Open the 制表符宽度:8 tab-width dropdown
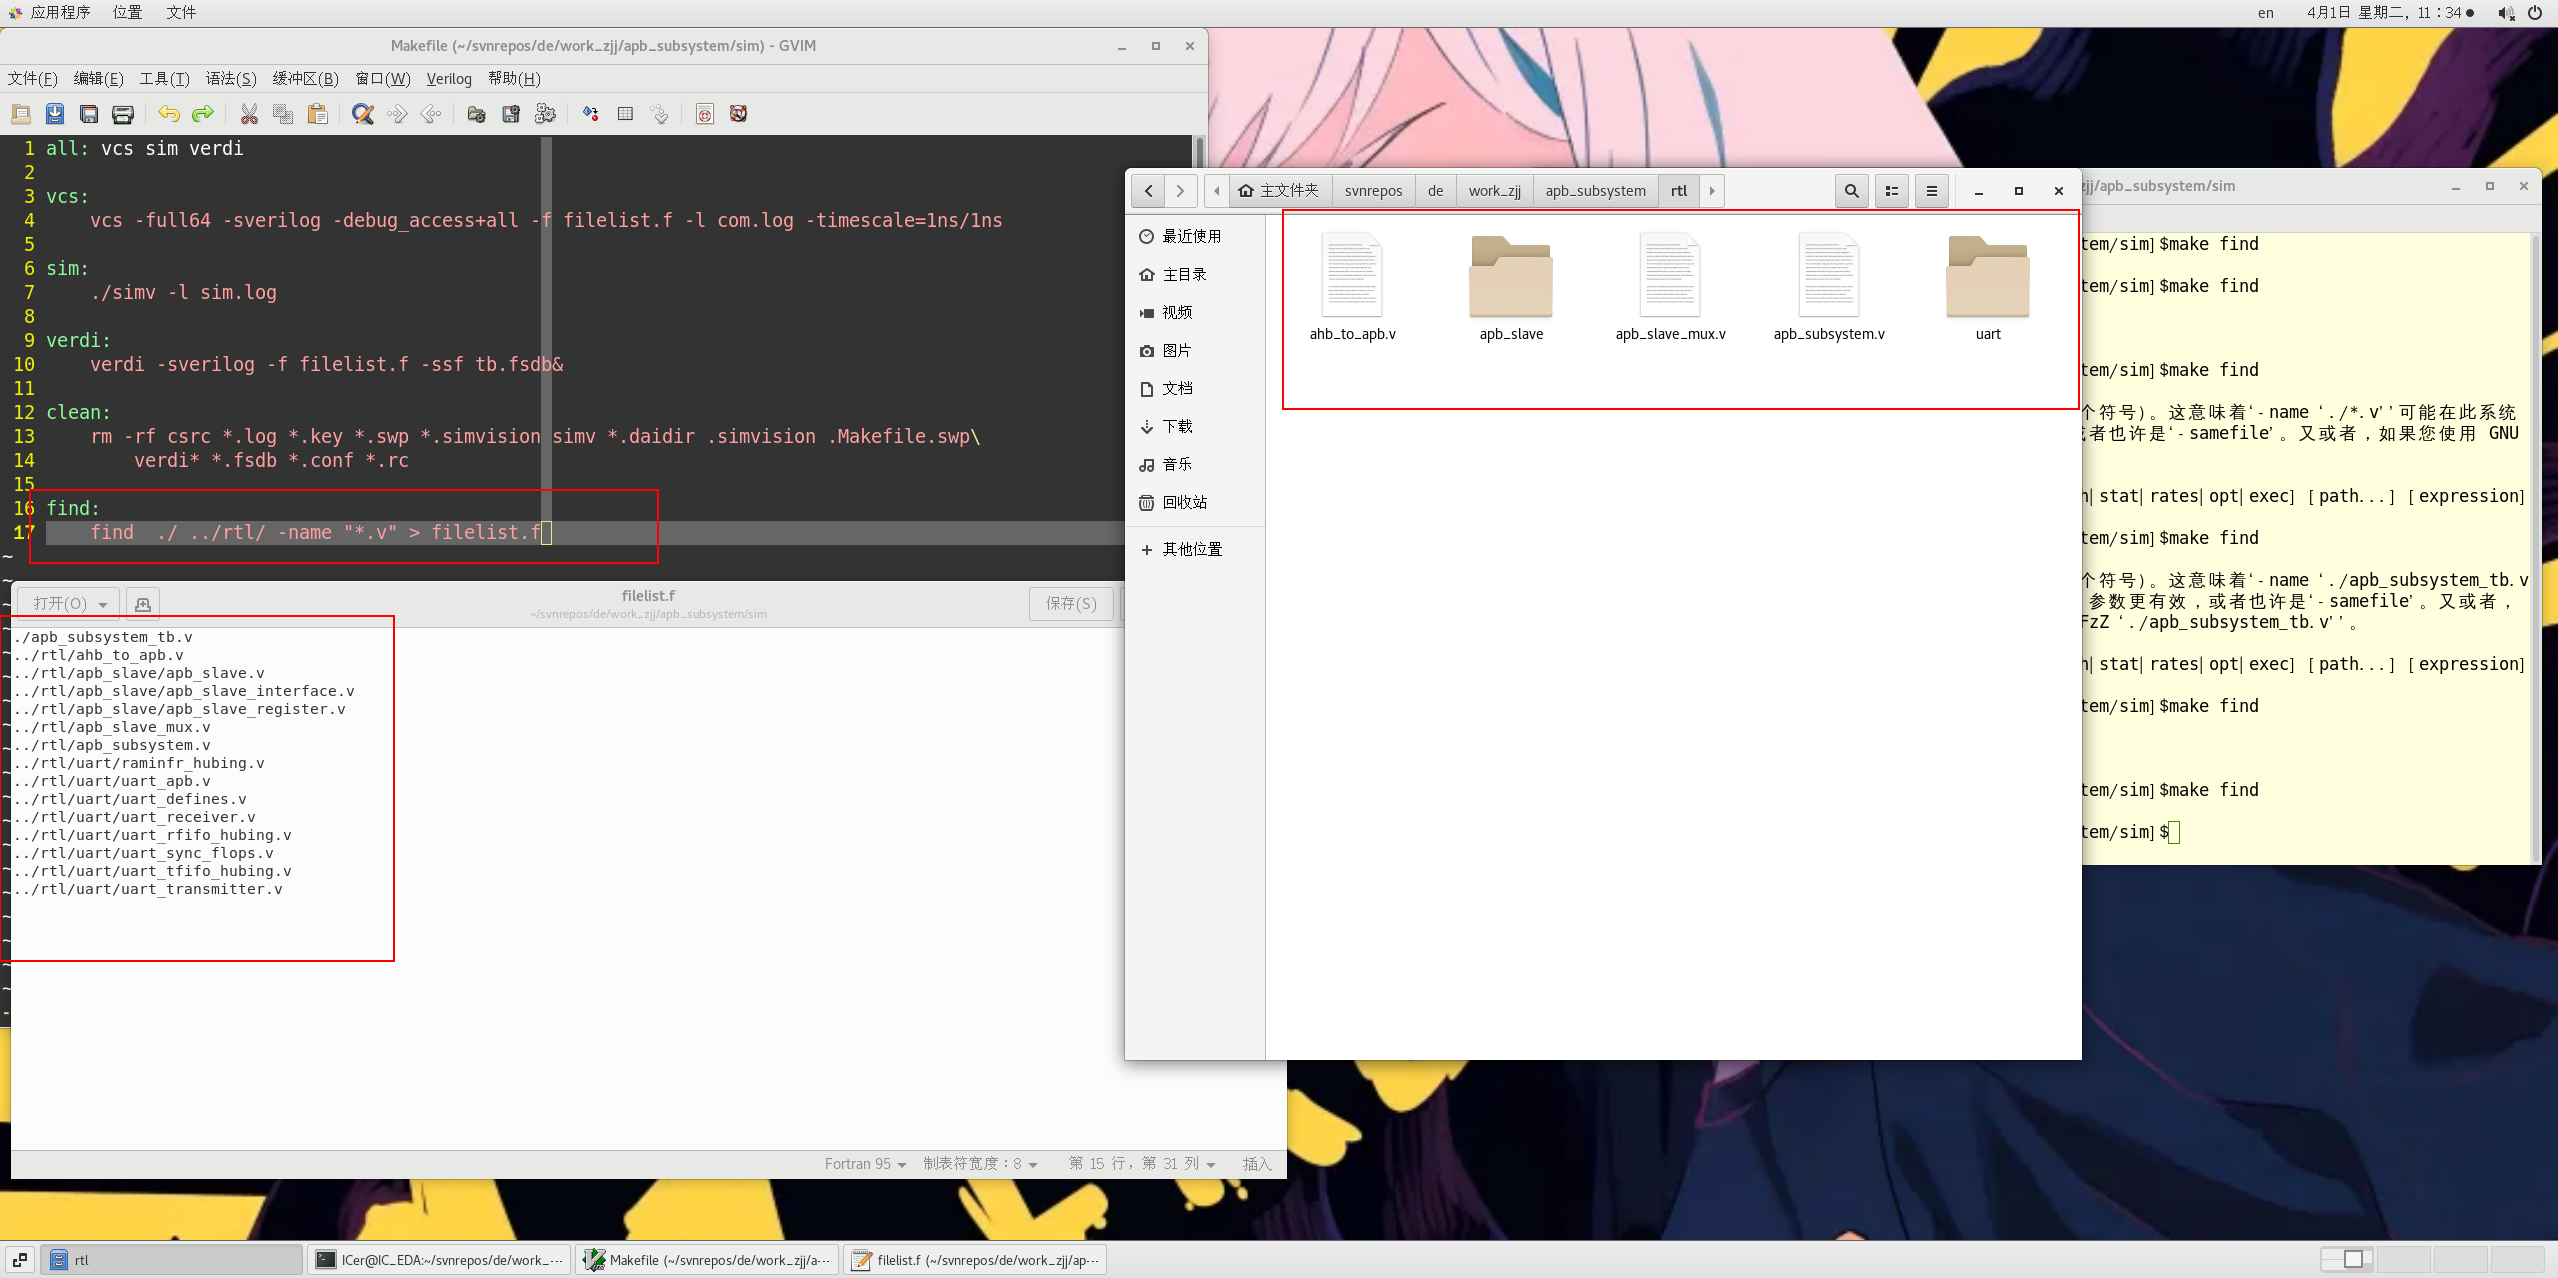This screenshot has width=2558, height=1278. 978,1163
